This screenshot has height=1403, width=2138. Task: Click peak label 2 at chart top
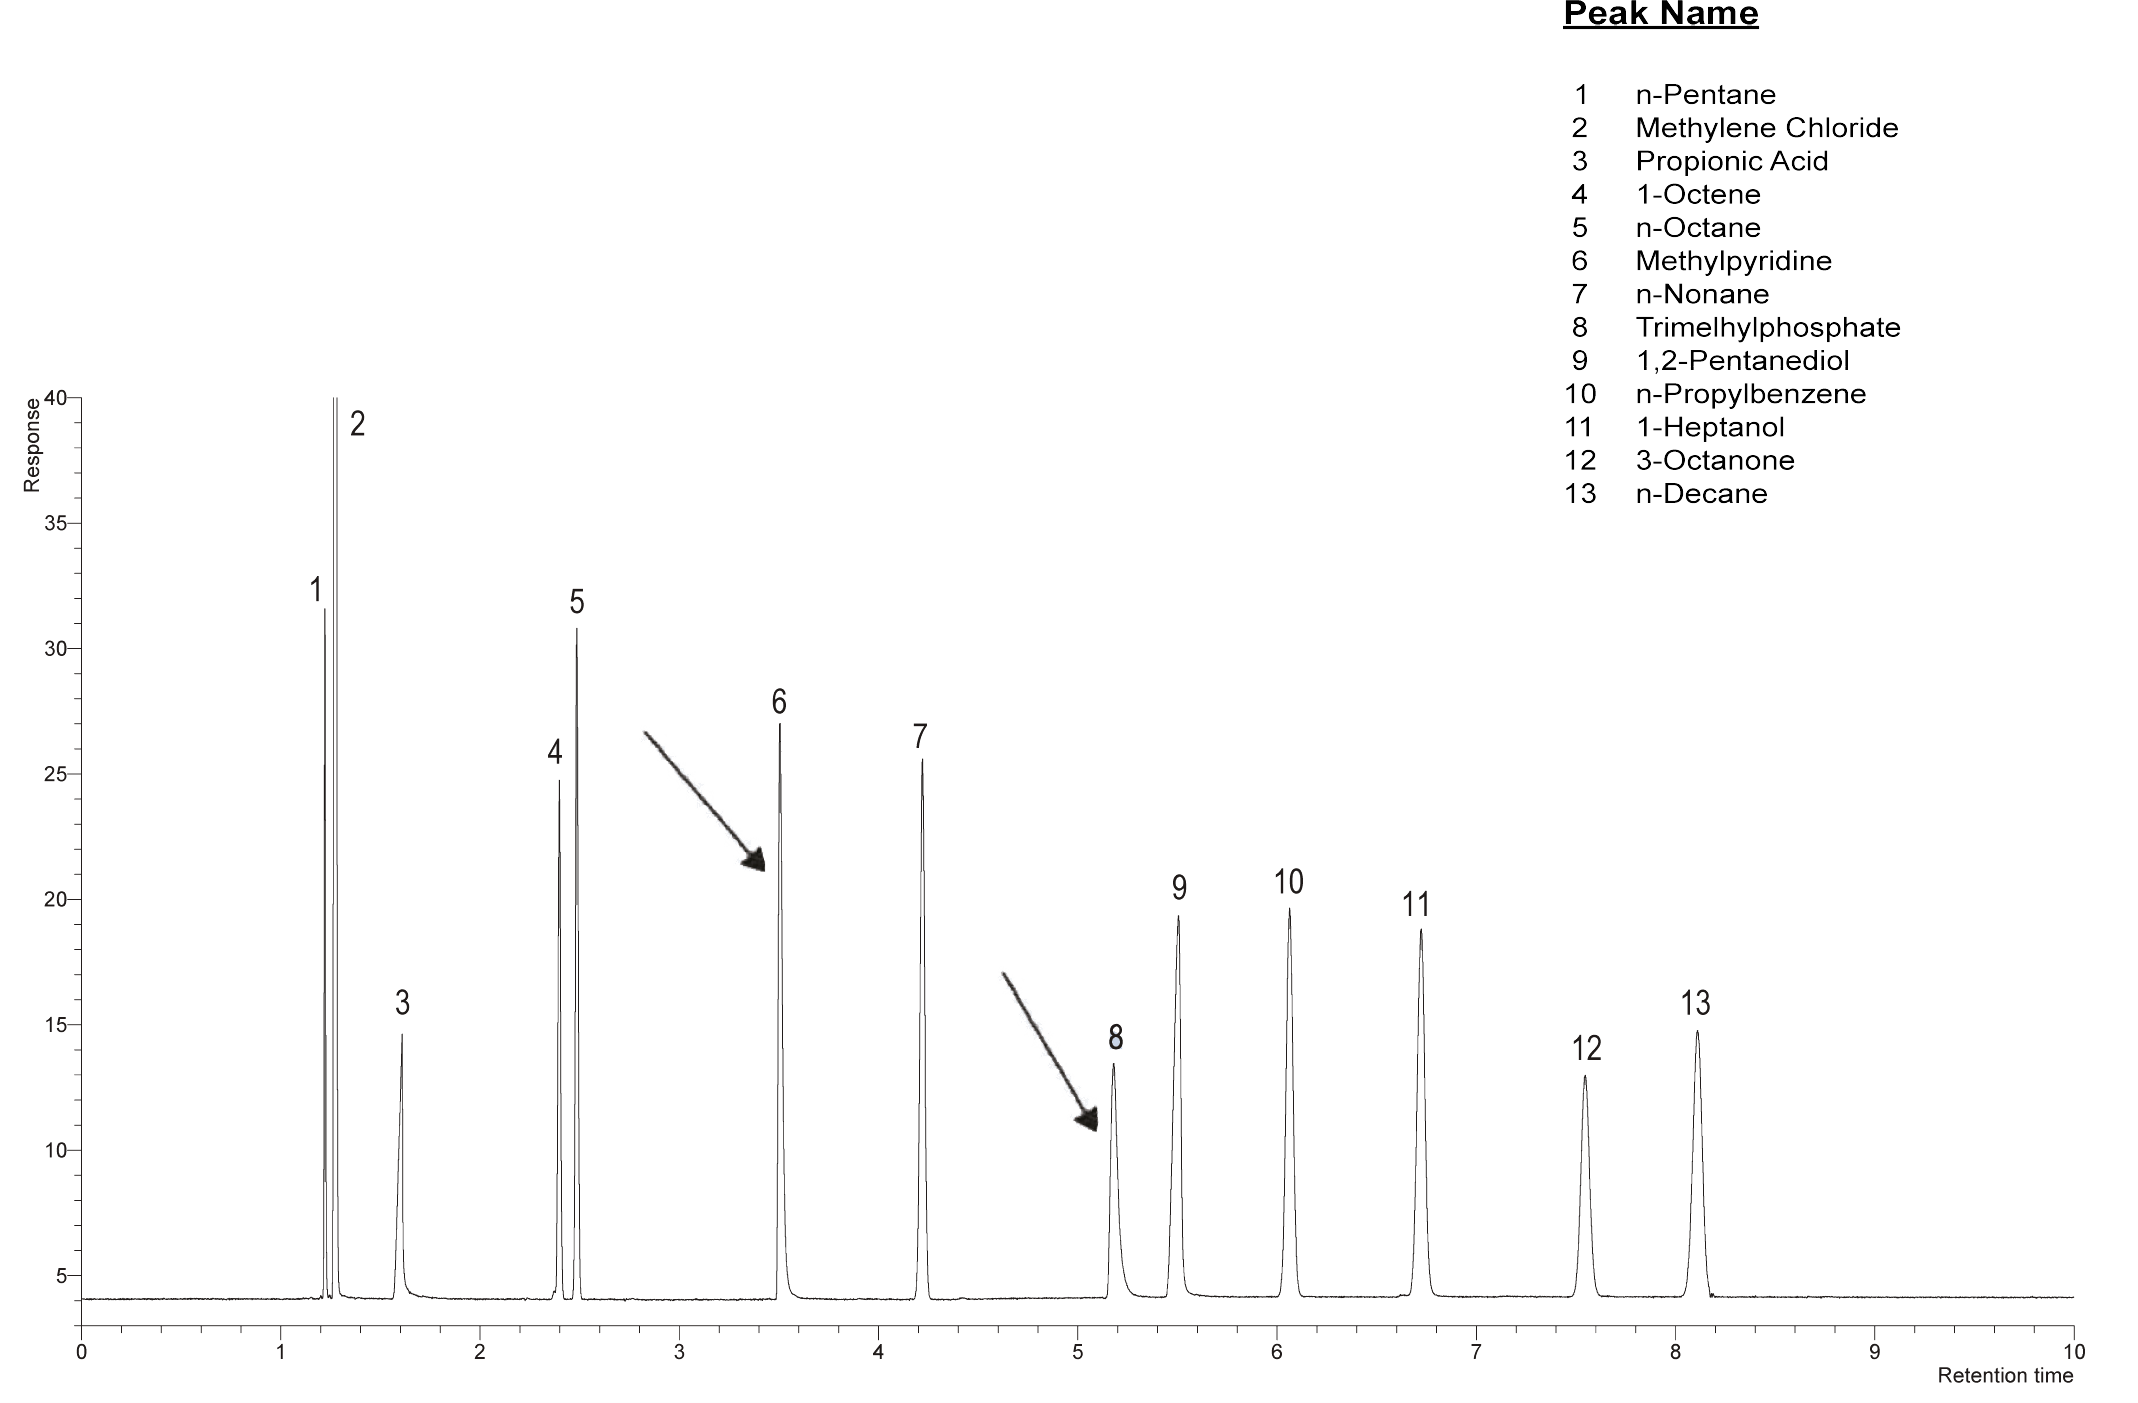[x=357, y=424]
